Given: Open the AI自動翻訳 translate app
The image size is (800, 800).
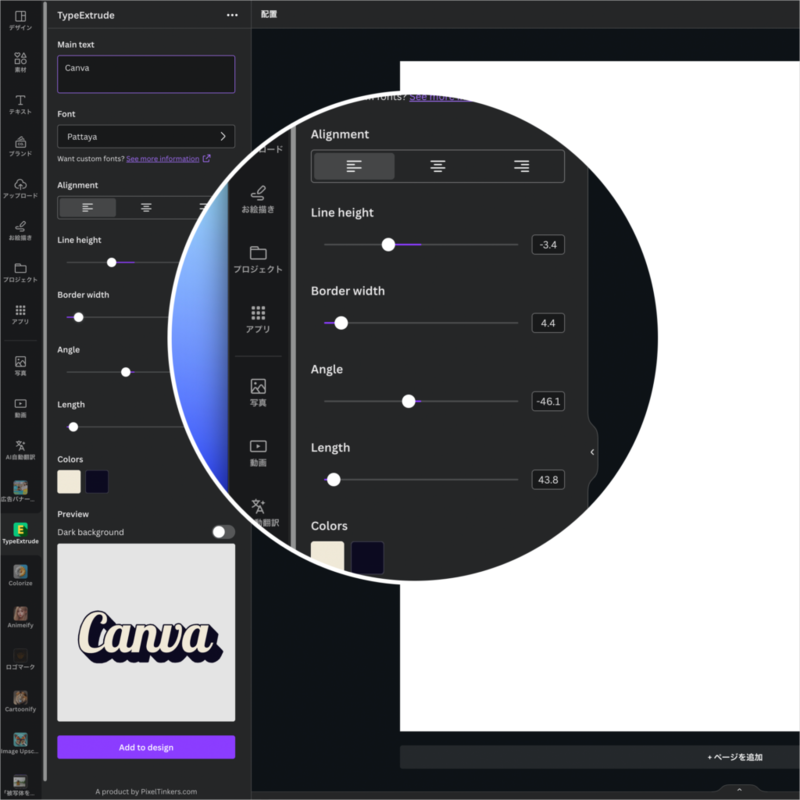Looking at the screenshot, I should click(20, 449).
